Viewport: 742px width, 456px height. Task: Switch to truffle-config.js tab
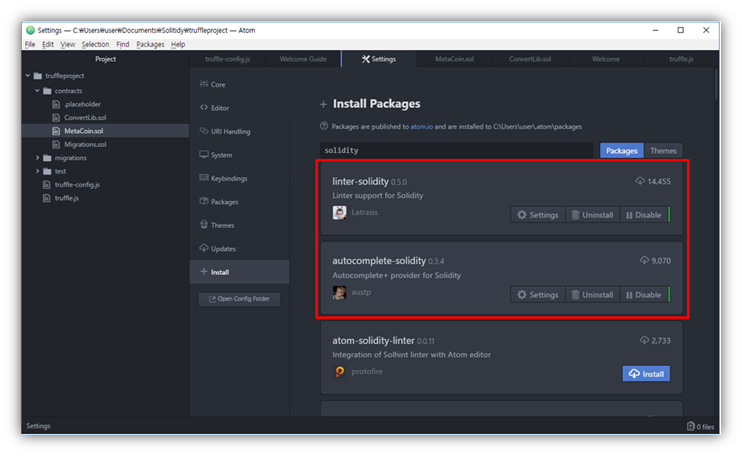pos(228,59)
